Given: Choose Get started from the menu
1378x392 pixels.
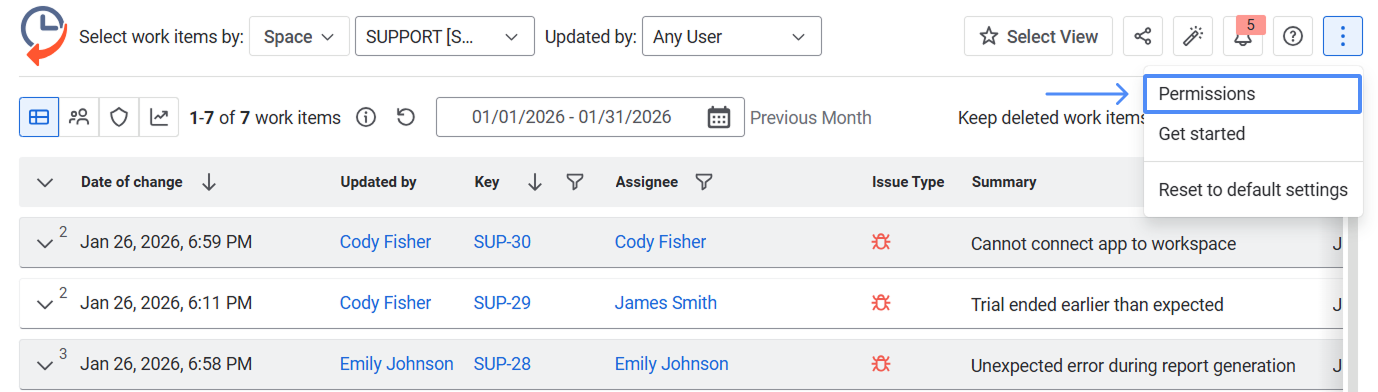Looking at the screenshot, I should pyautogui.click(x=1252, y=134).
